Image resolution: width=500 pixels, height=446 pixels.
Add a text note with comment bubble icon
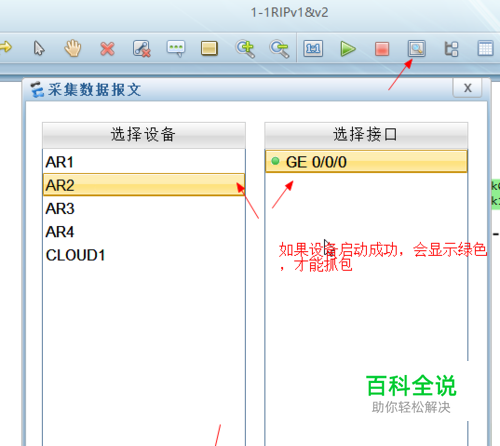tap(176, 49)
